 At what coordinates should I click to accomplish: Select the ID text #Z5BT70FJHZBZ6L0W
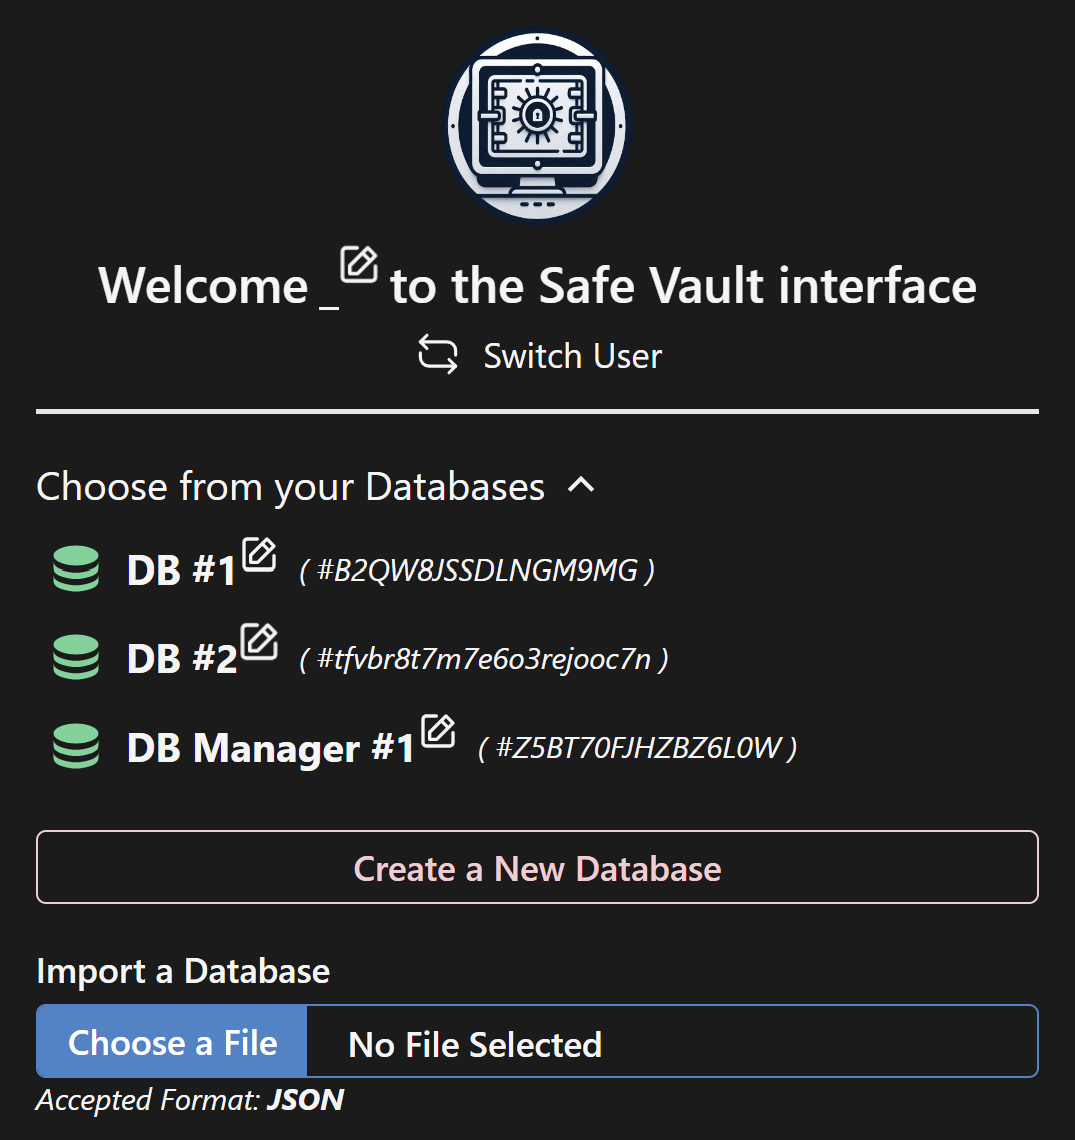[x=639, y=748]
